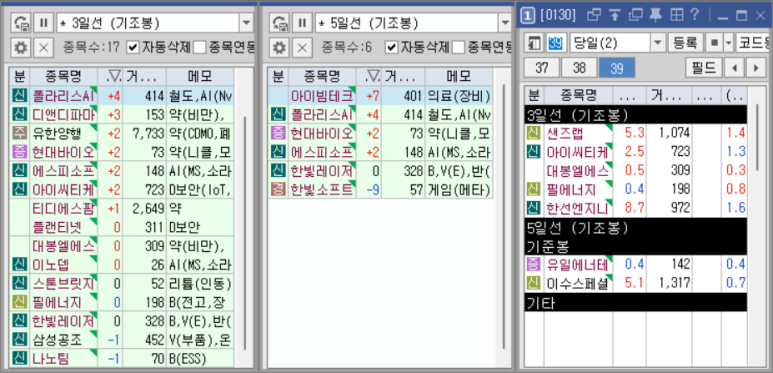This screenshot has width=773, height=373.
Task: Go to next fields with the right arrow
Action: pos(756,68)
